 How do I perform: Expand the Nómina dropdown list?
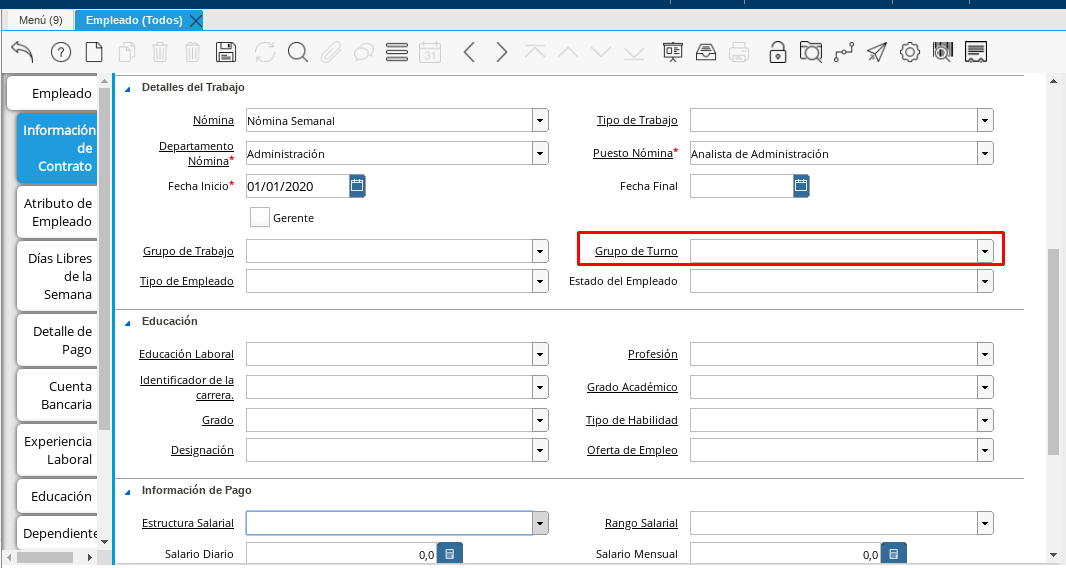540,121
